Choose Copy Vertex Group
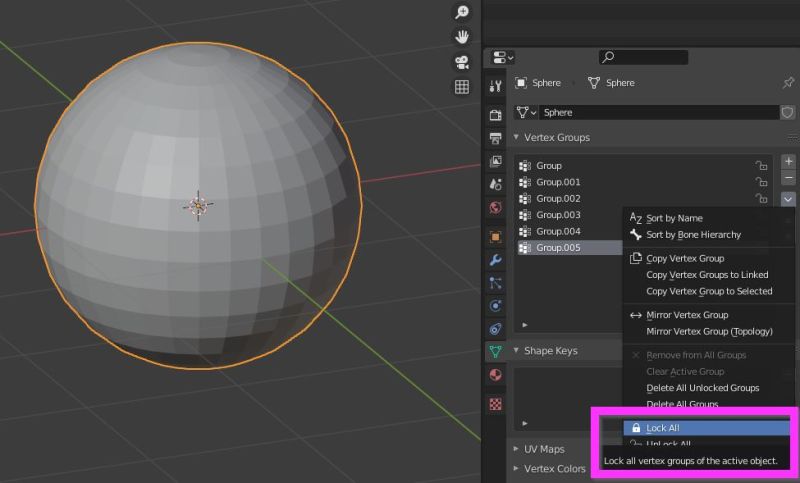Screen dimensions: 800x483 tap(707, 258)
